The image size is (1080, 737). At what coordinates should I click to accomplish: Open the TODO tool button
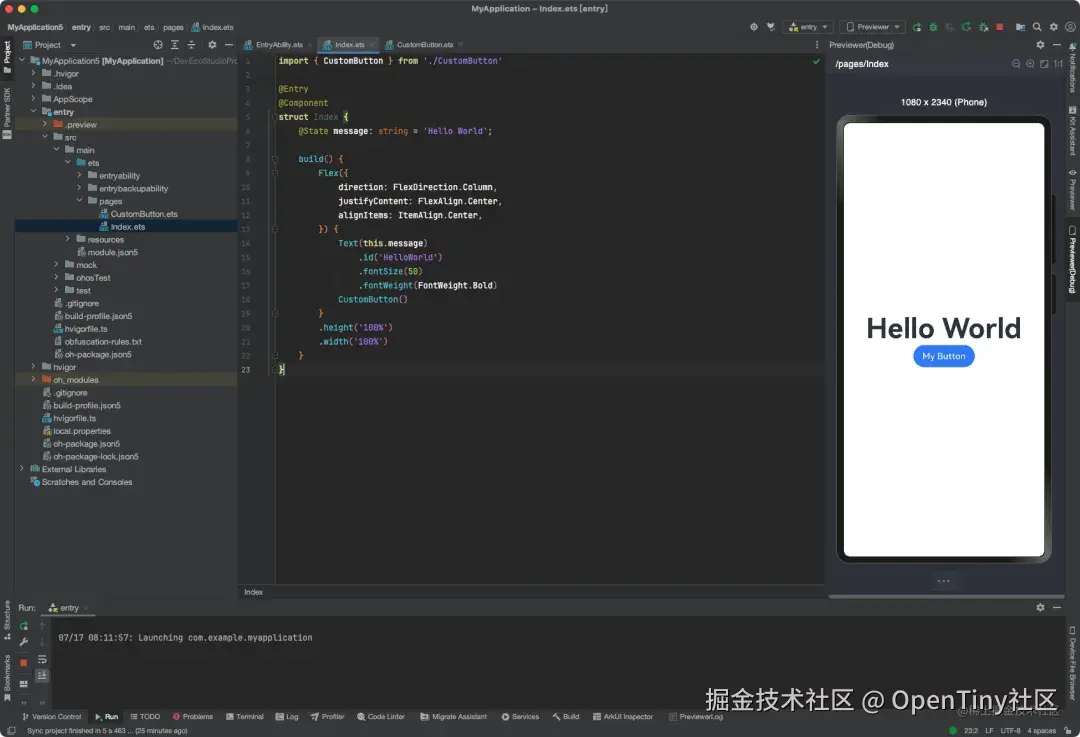(x=145, y=716)
